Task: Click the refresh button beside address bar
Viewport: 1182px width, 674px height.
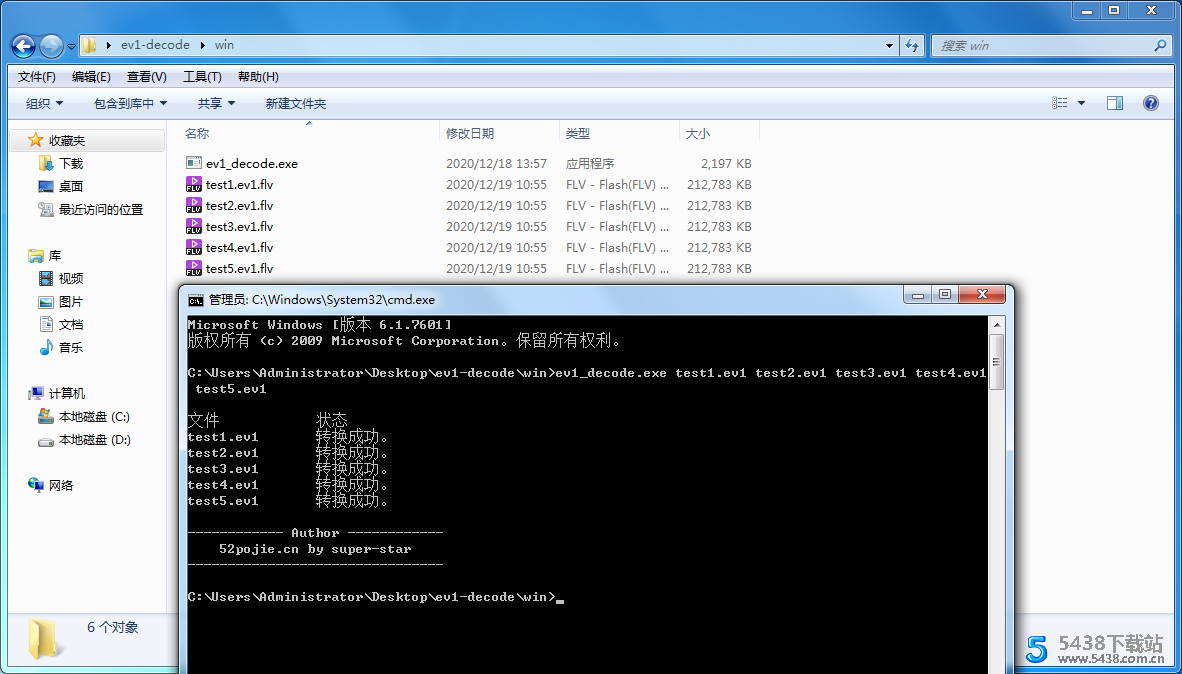Action: [912, 45]
